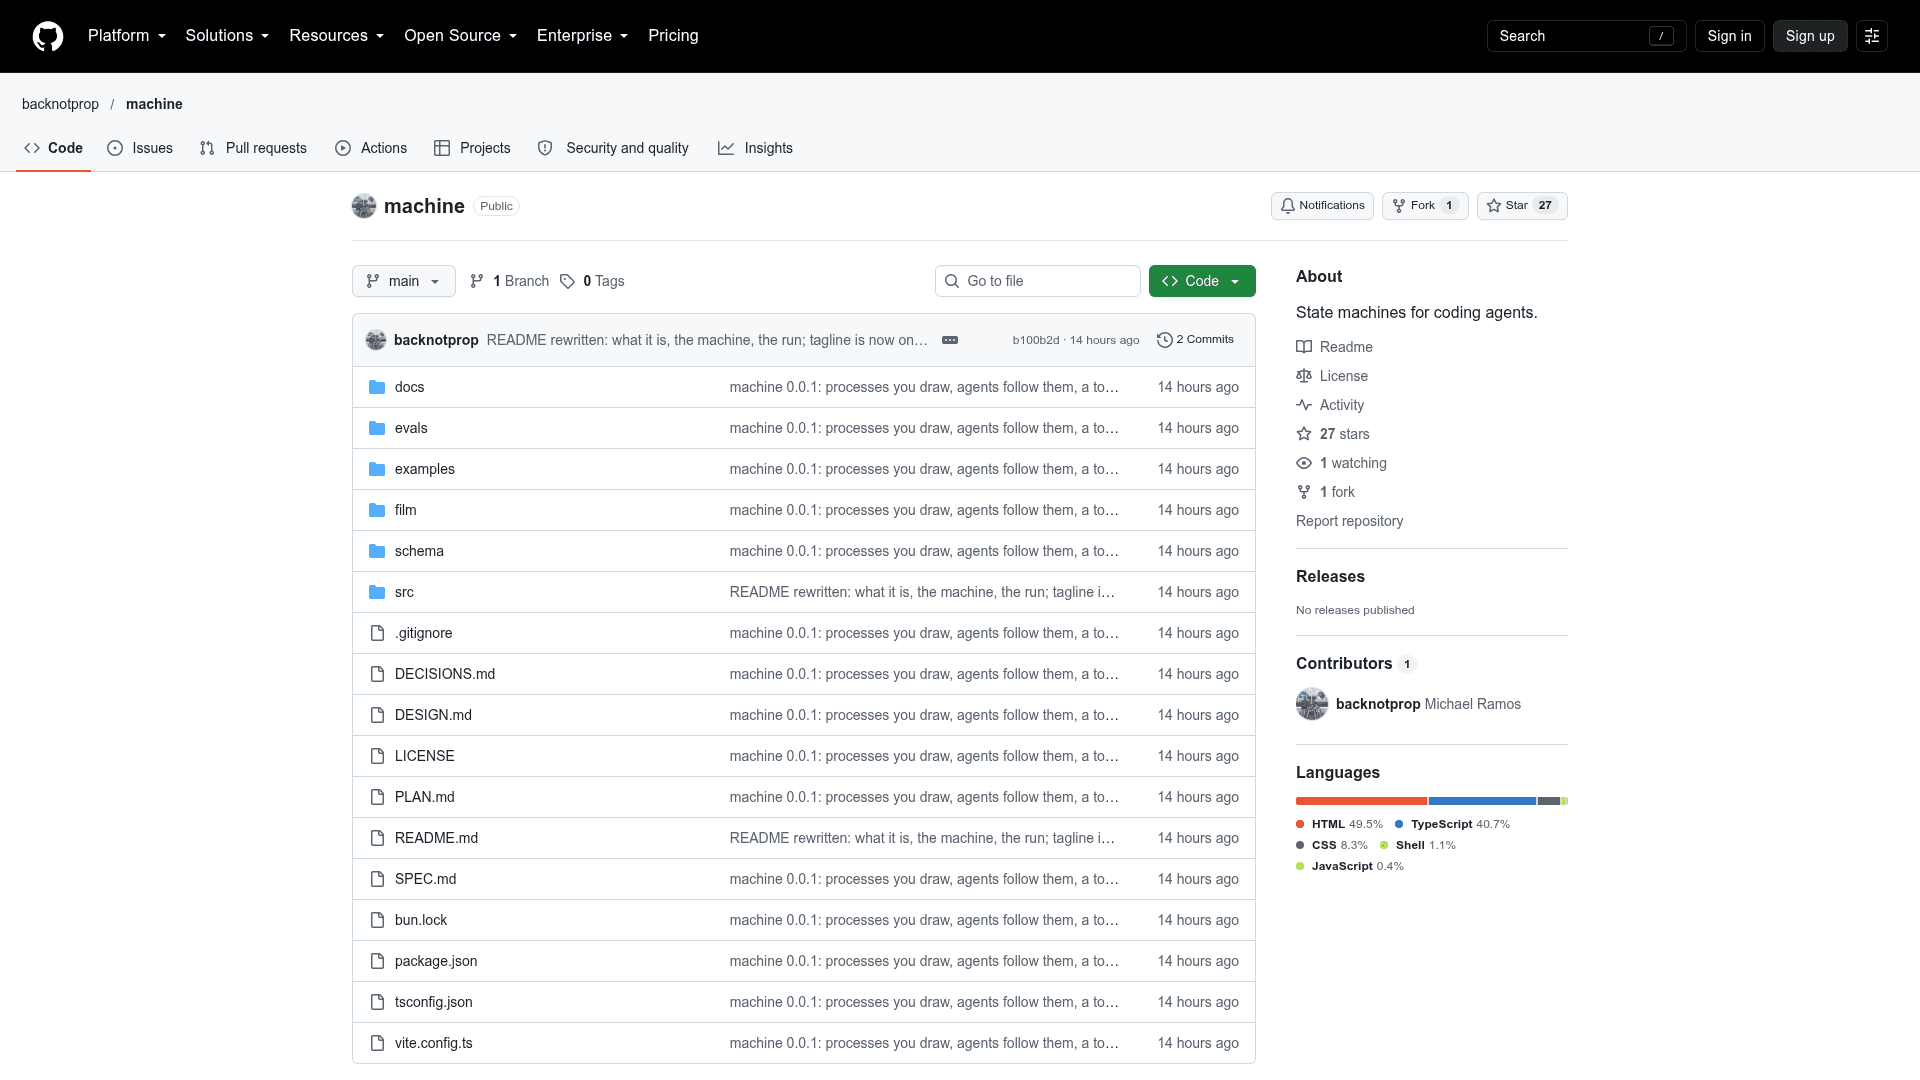Click the GitHub logo icon

point(48,36)
